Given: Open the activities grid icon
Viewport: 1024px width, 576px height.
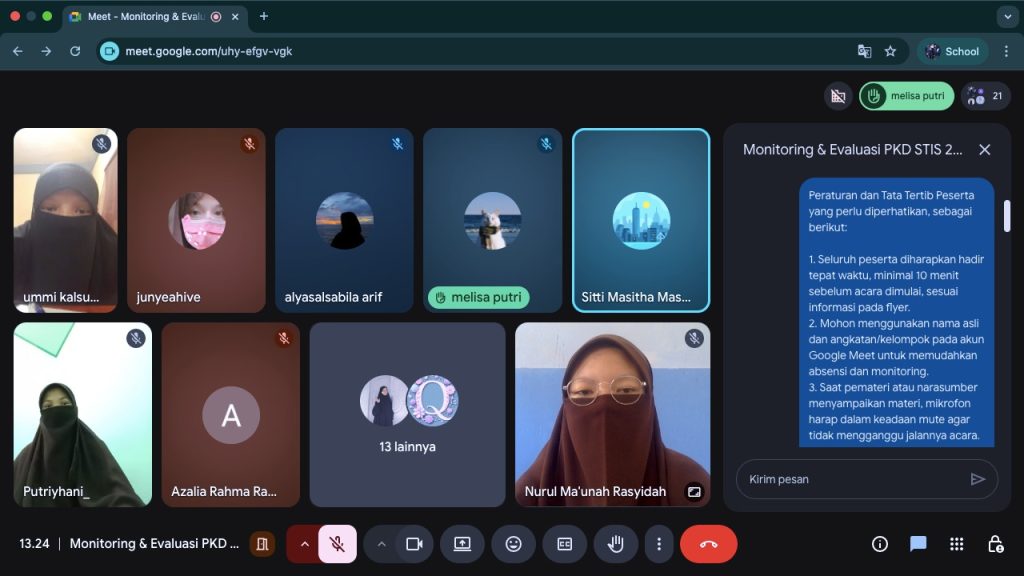Looking at the screenshot, I should (957, 544).
